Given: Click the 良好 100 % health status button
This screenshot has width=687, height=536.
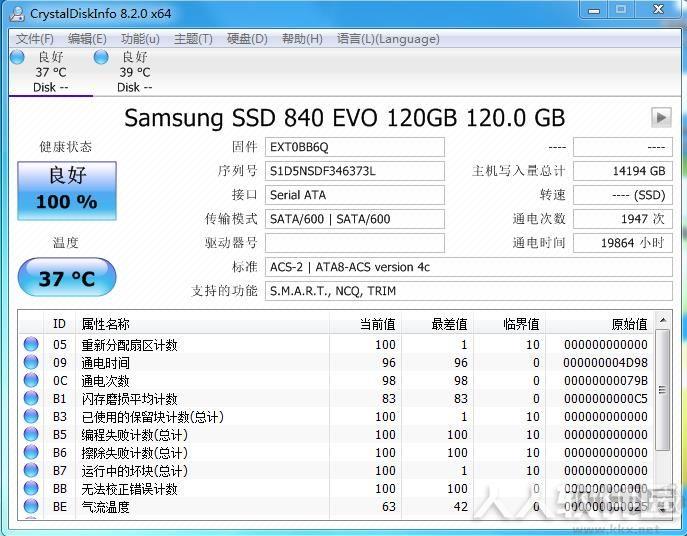Looking at the screenshot, I should [x=67, y=191].
